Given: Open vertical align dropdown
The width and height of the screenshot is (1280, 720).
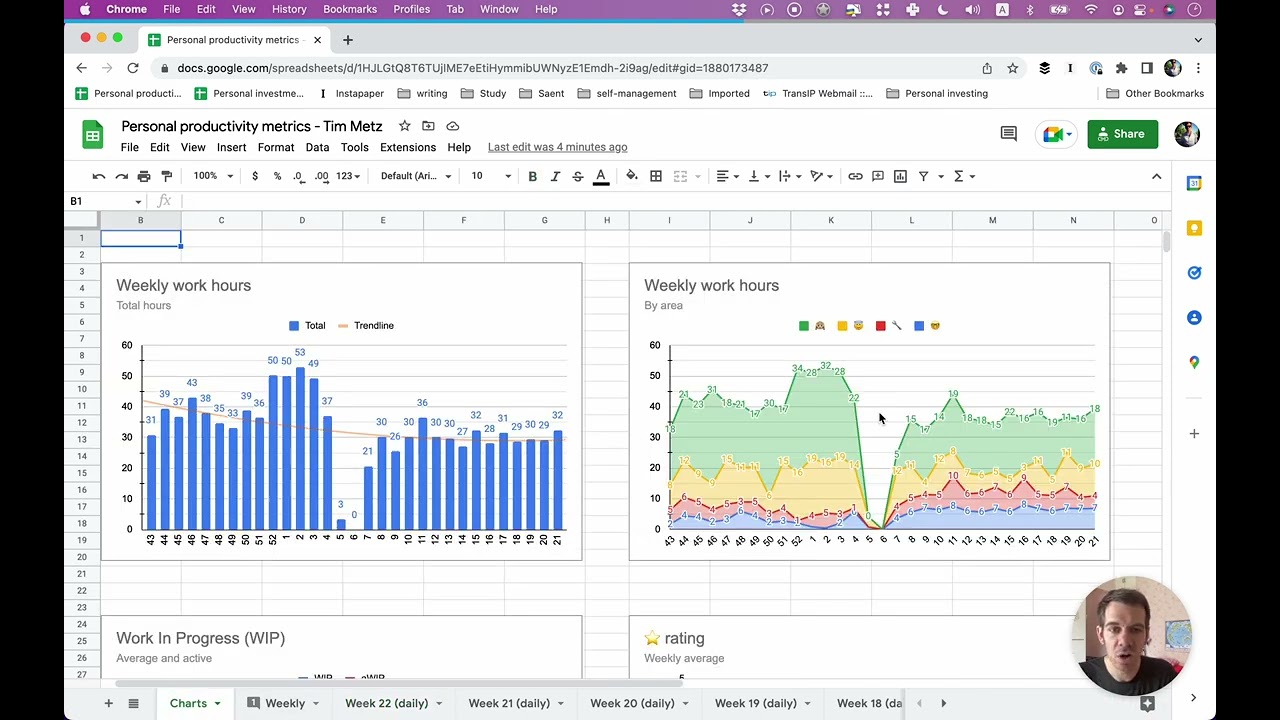Looking at the screenshot, I should click(x=758, y=176).
